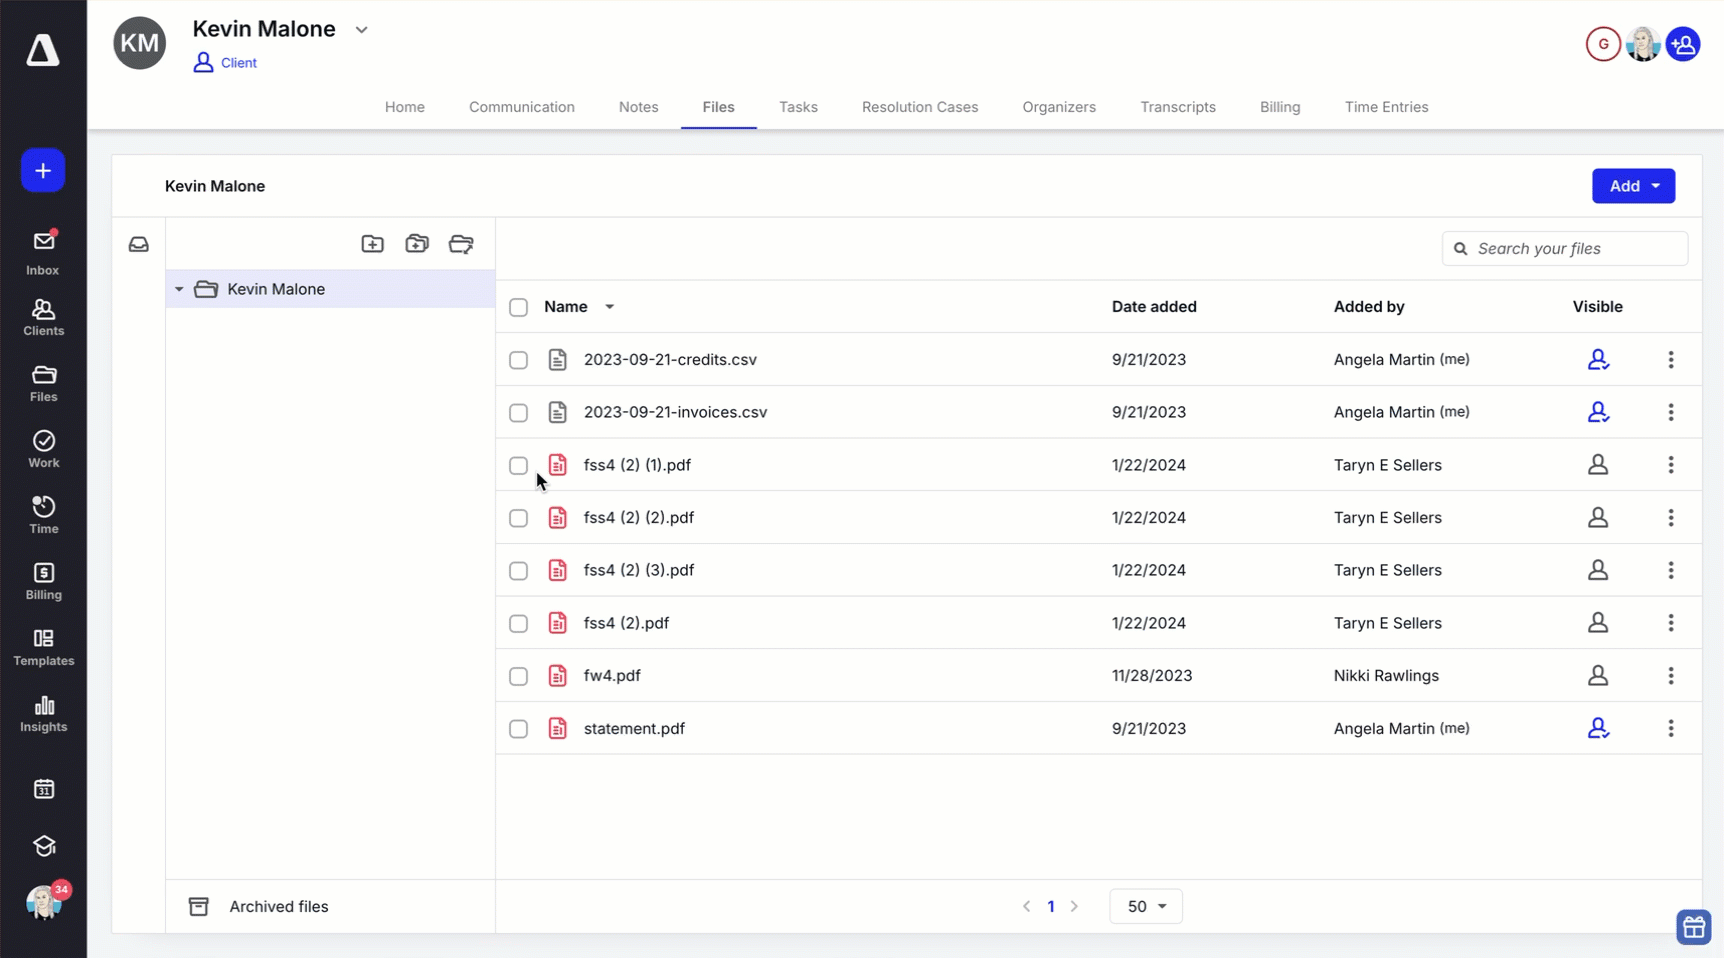Switch to the Billing tab
The height and width of the screenshot is (958, 1724).
click(x=1280, y=107)
